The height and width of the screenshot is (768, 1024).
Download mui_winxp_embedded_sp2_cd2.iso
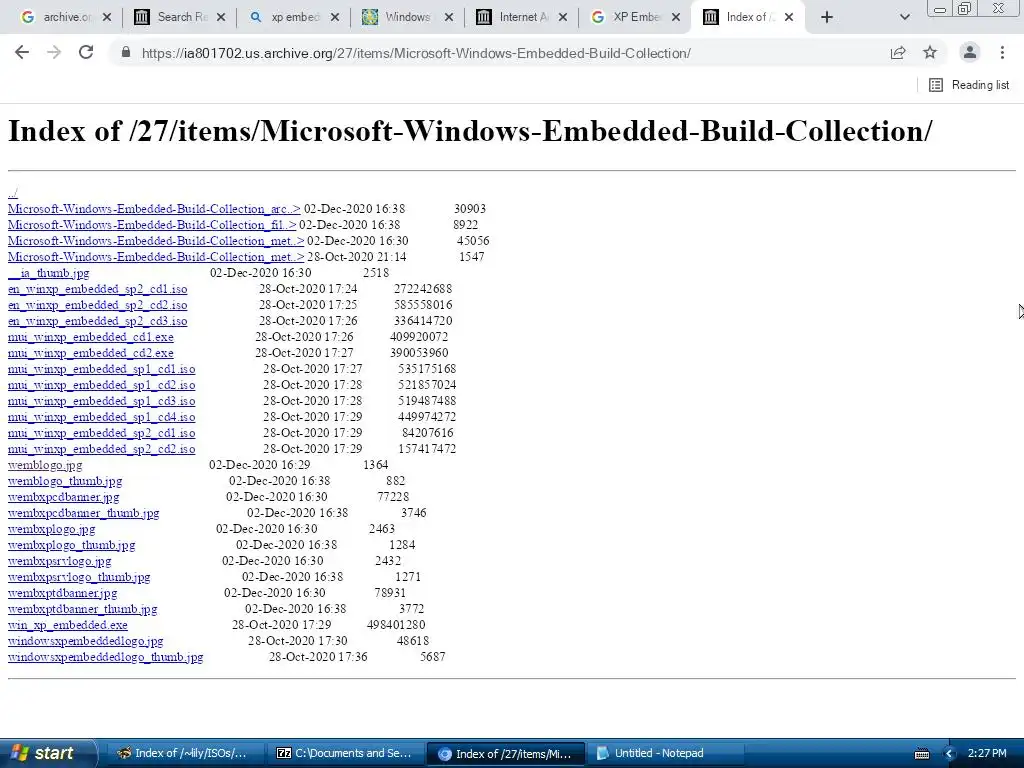[101, 449]
